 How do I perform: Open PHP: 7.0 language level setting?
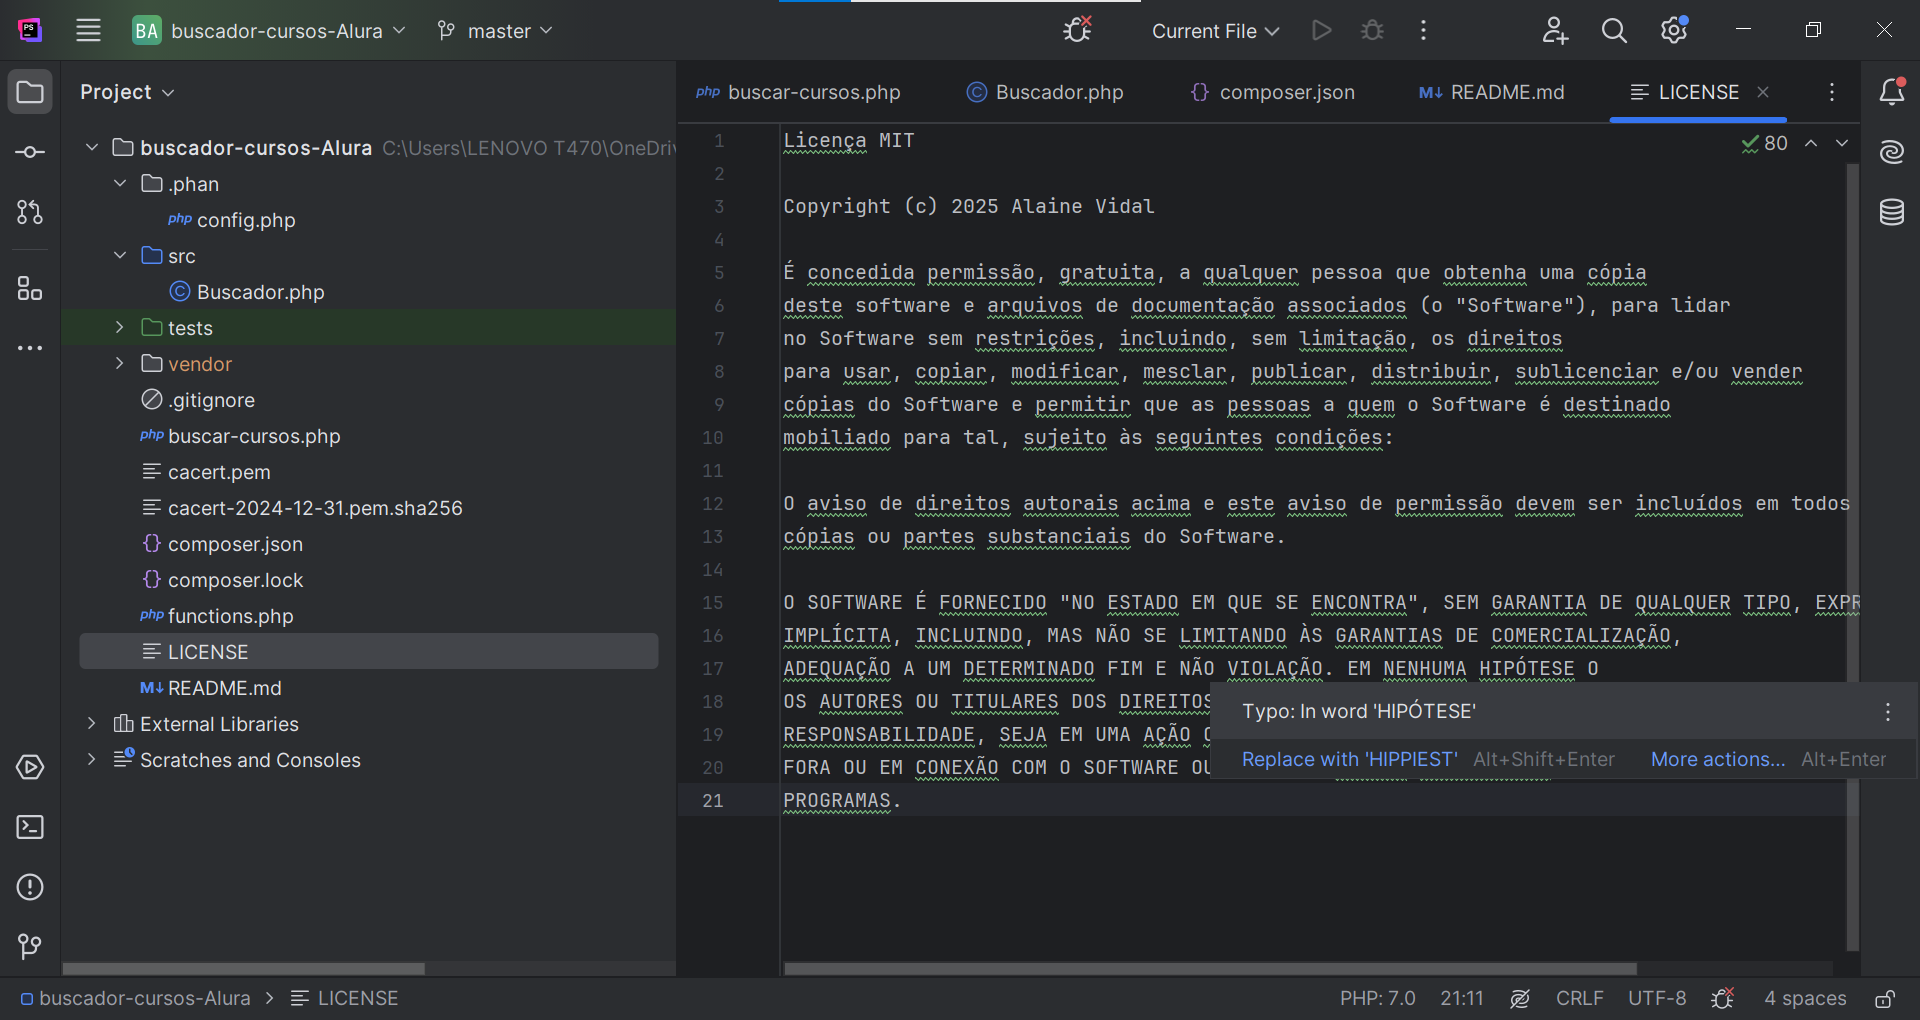click(1377, 998)
